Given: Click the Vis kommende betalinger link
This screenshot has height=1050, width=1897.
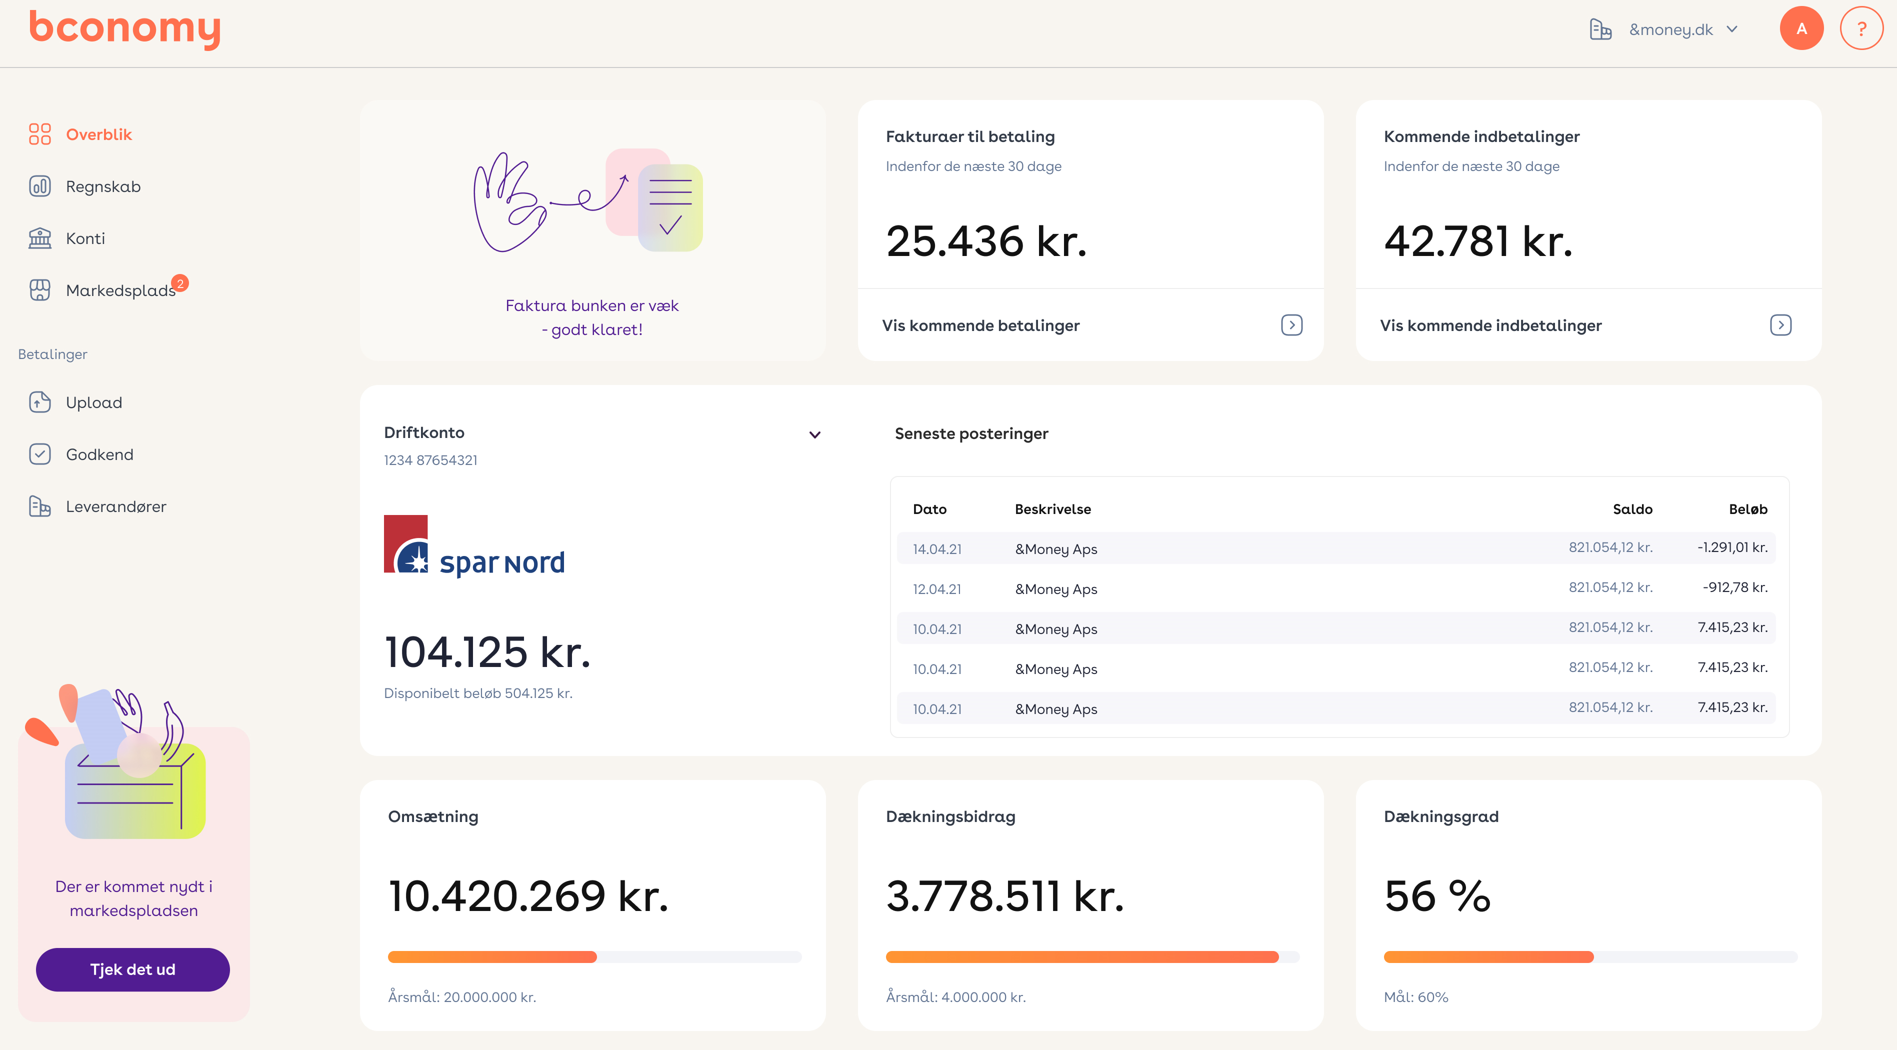Looking at the screenshot, I should (x=980, y=325).
